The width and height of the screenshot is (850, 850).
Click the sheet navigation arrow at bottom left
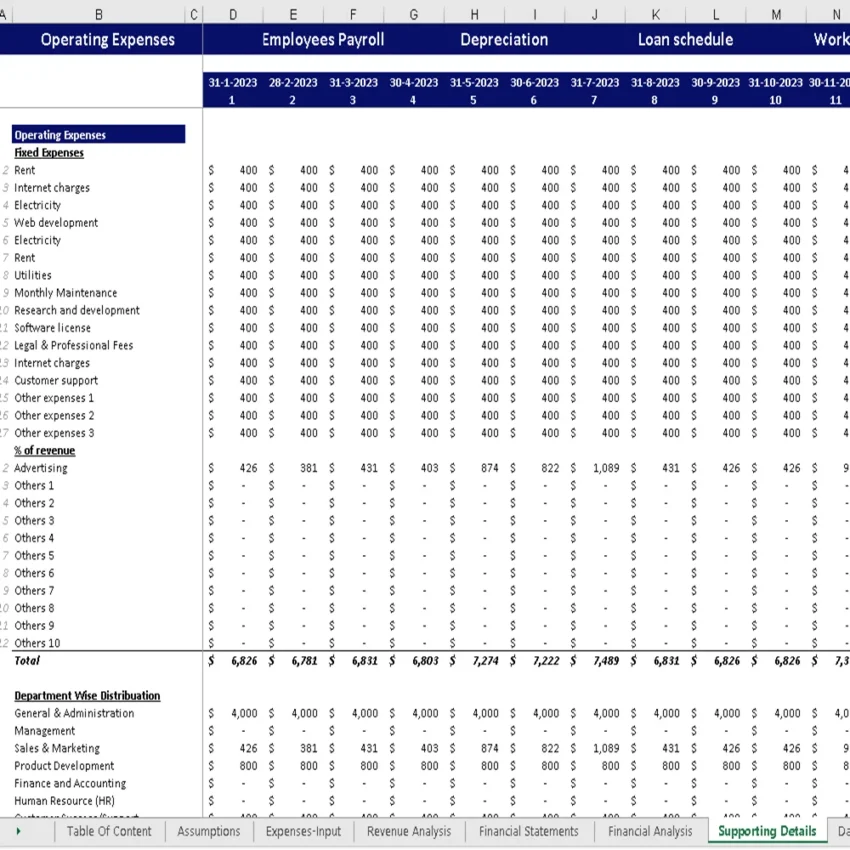coord(18,831)
